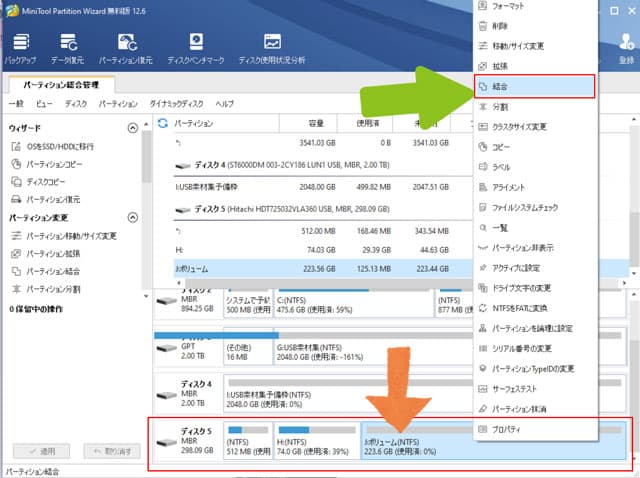Start パーティションコピー wizard
640x478 pixels.
tap(47, 164)
